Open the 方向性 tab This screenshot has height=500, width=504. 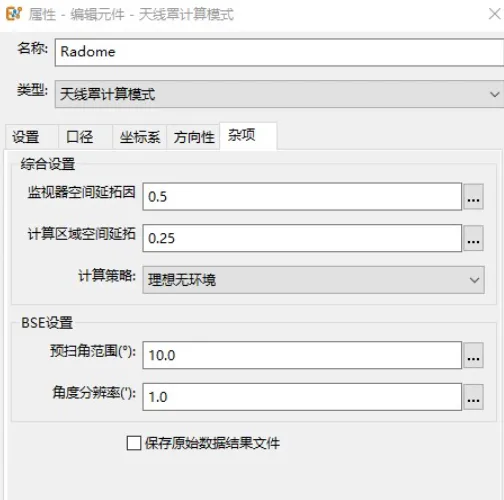193,137
